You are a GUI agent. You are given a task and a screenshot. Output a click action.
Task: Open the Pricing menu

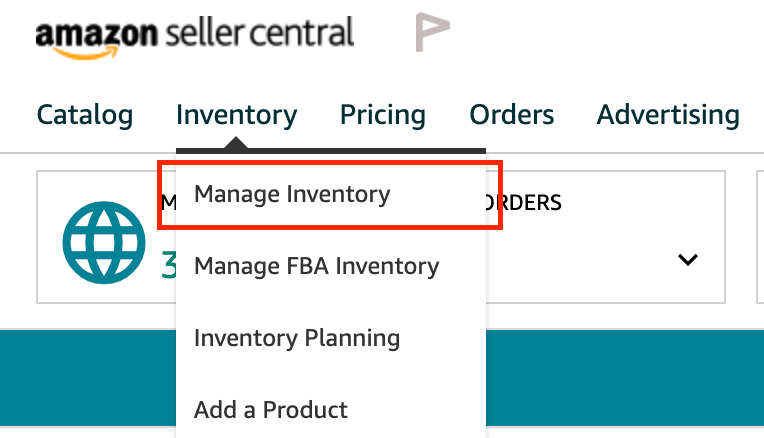click(383, 115)
